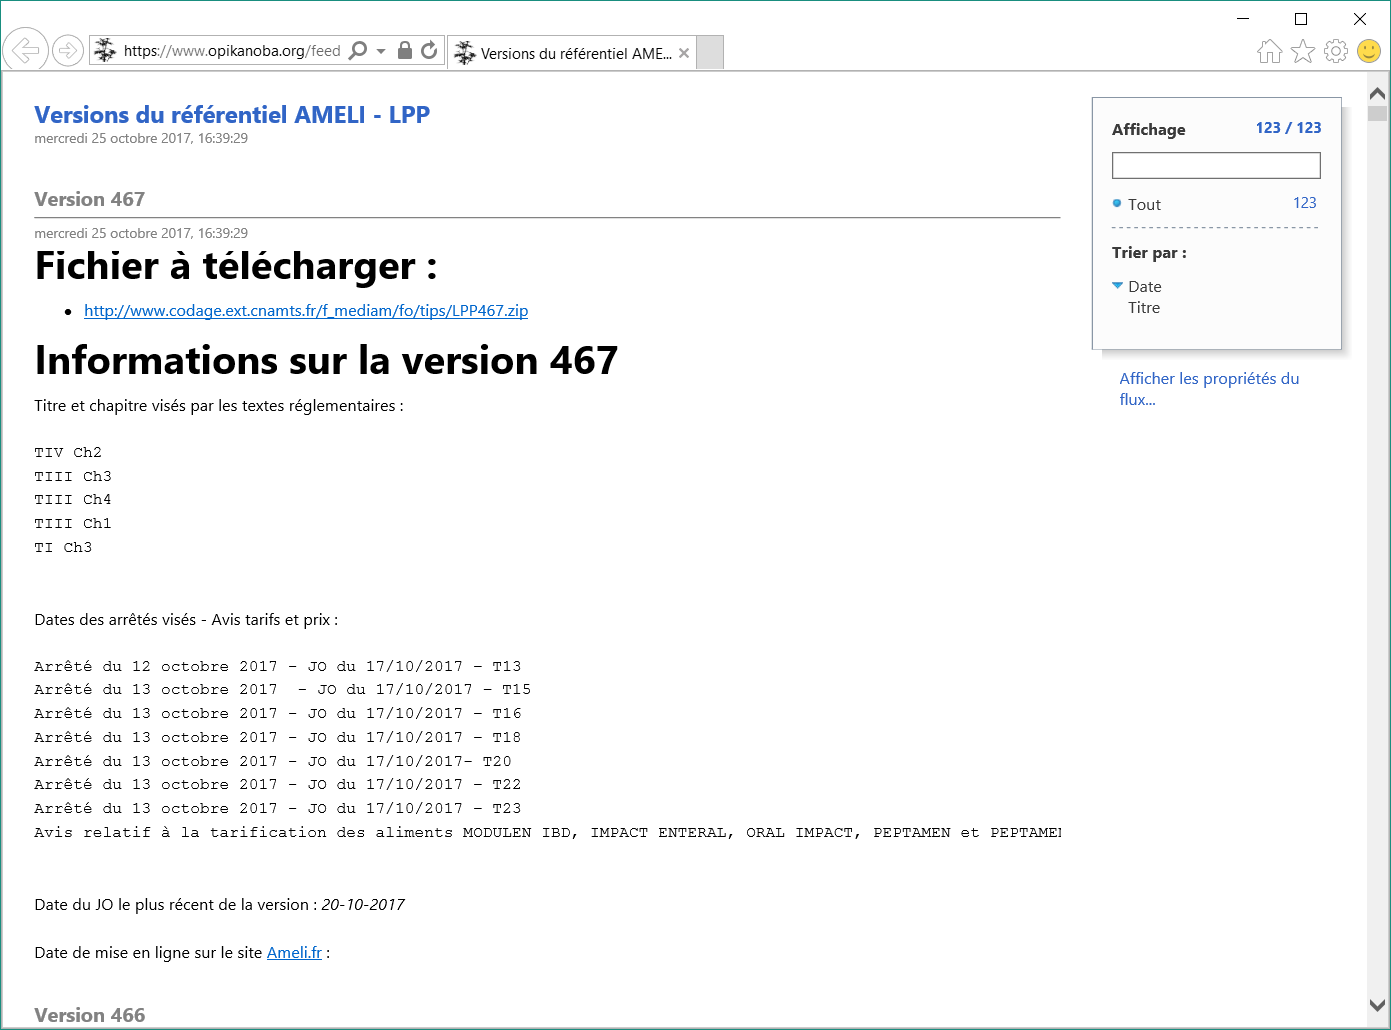This screenshot has height=1030, width=1391.
Task: Sort feed by Titre
Action: [x=1144, y=308]
